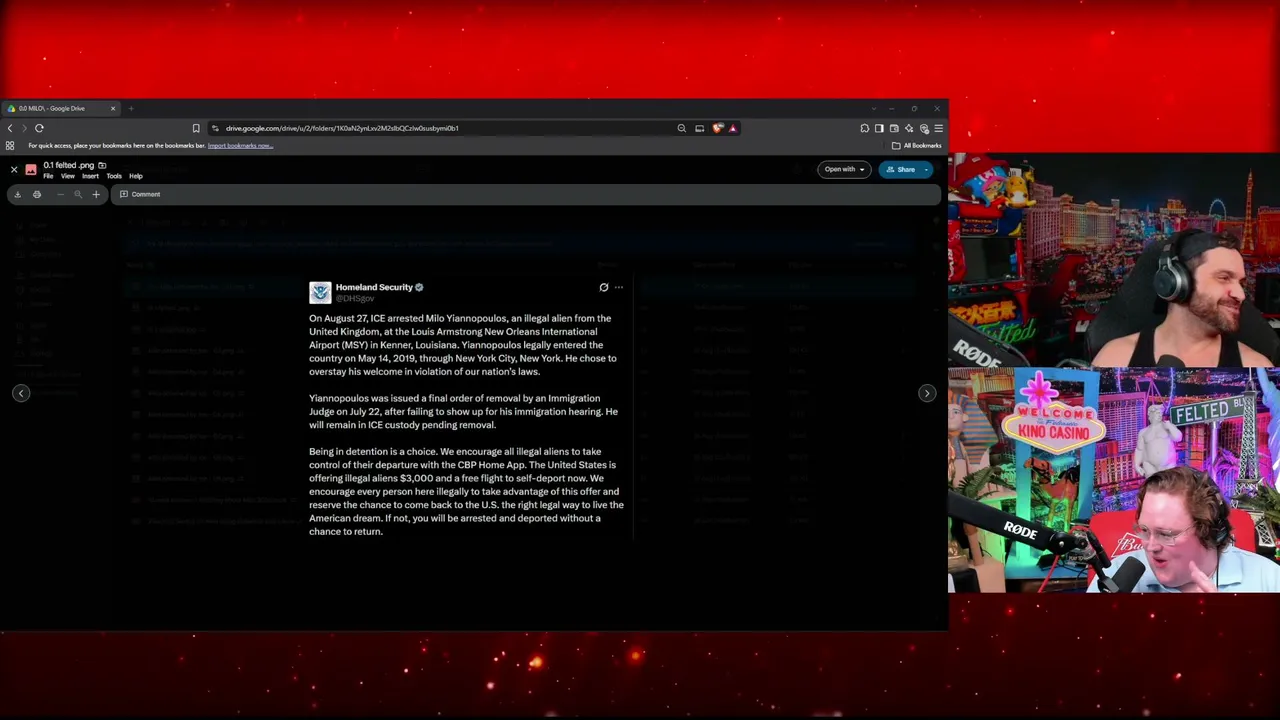
Task: Click the Import bookmarks now link
Action: 240,146
